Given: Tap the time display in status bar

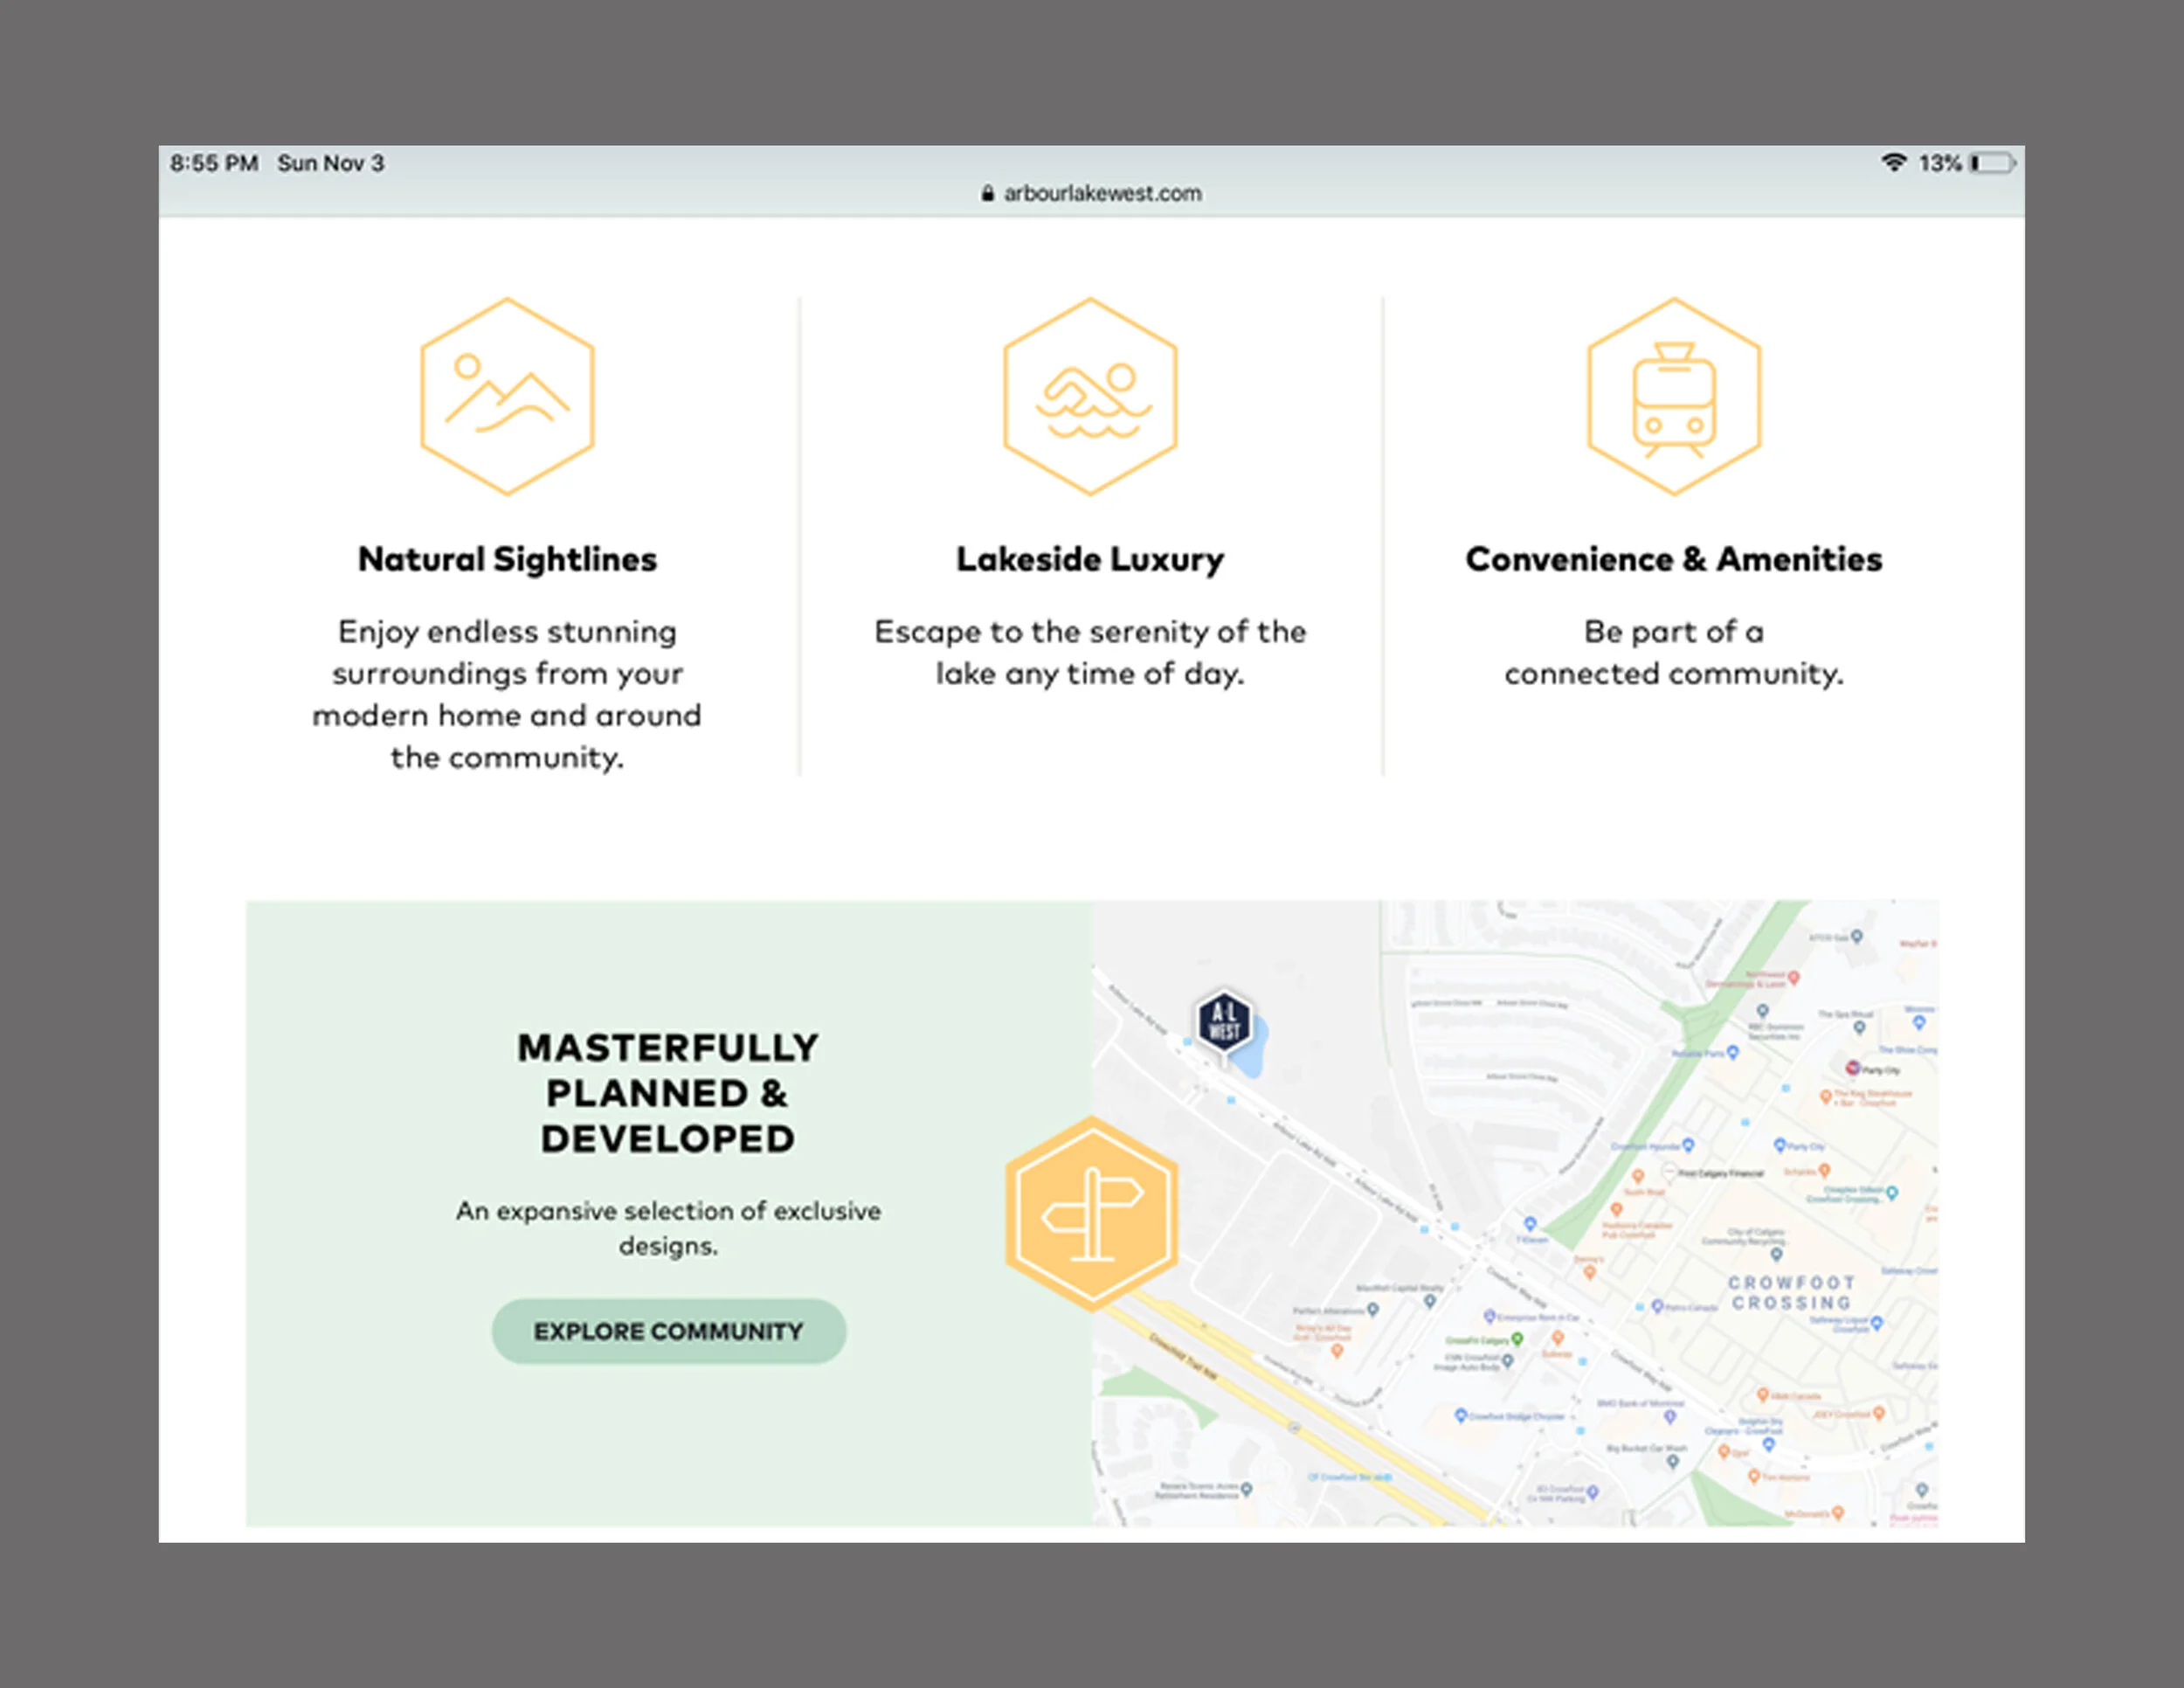Looking at the screenshot, I should pyautogui.click(x=214, y=163).
